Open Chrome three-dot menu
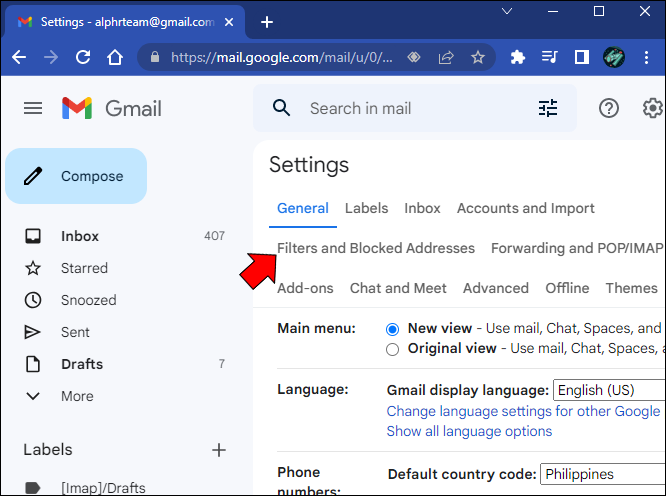This screenshot has width=666, height=496. click(x=646, y=57)
